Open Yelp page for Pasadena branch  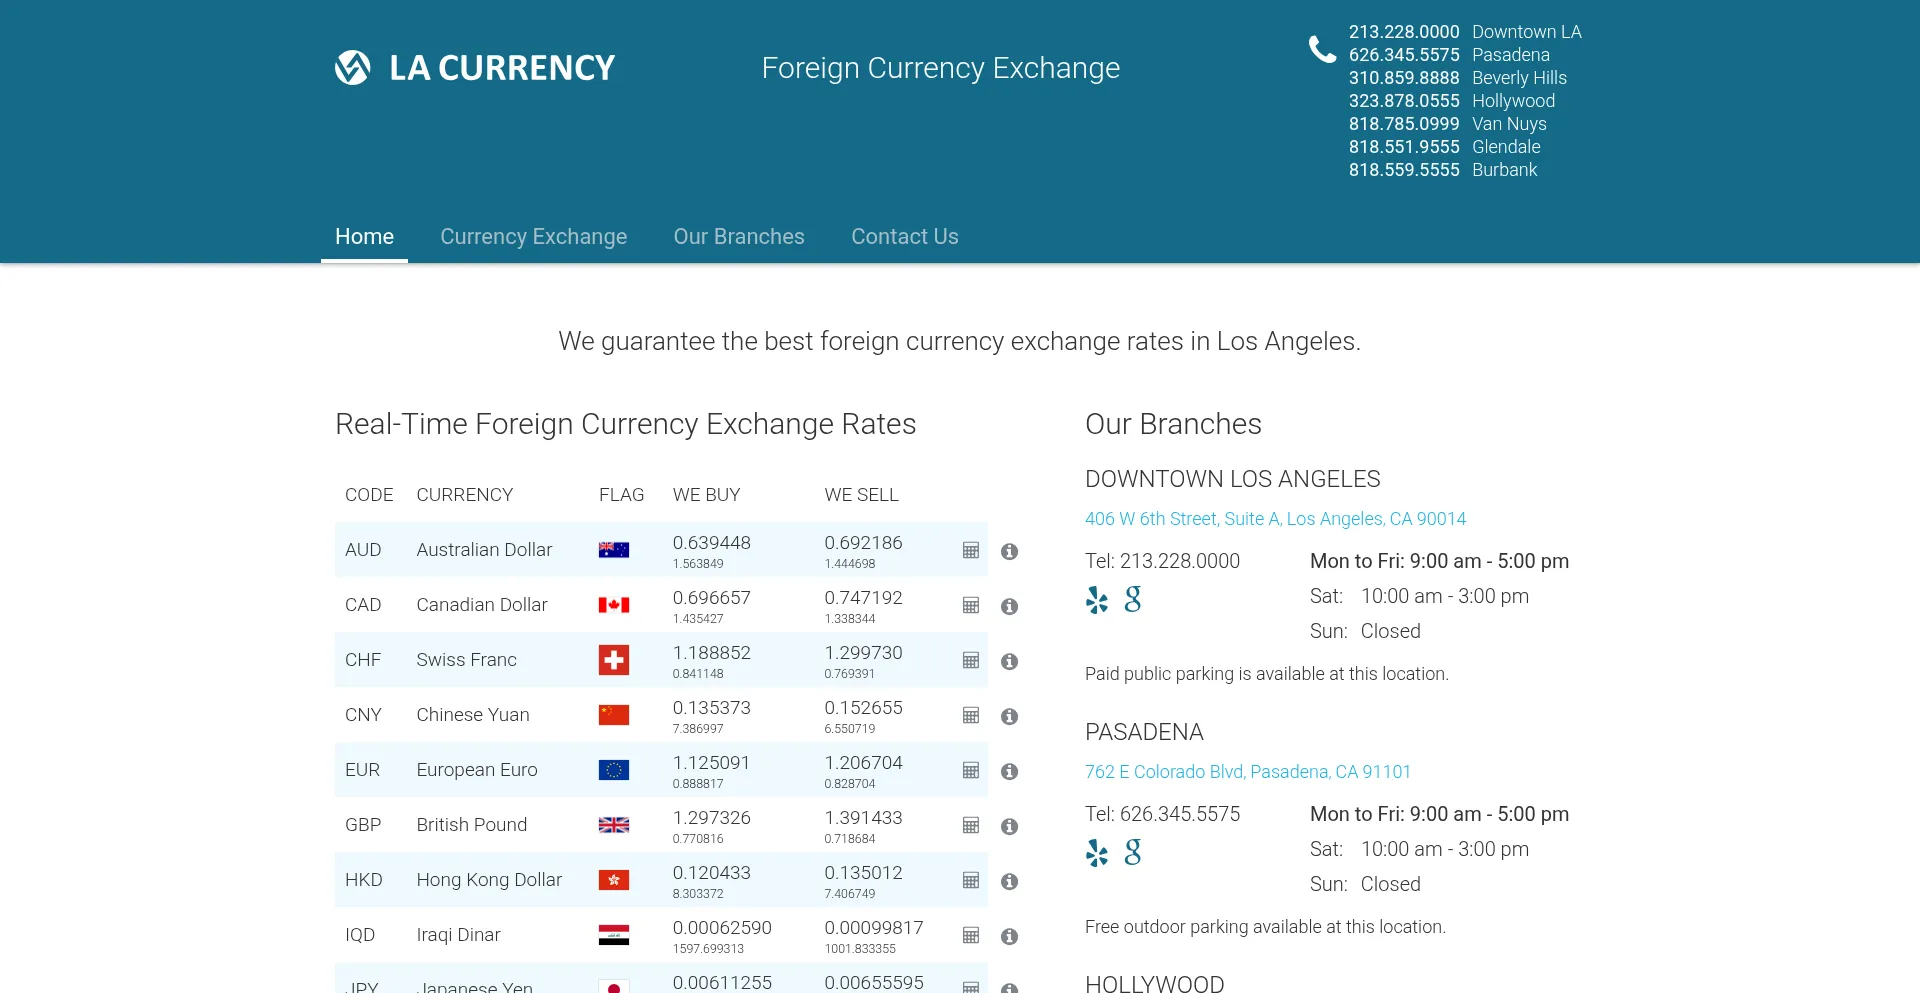click(1097, 854)
